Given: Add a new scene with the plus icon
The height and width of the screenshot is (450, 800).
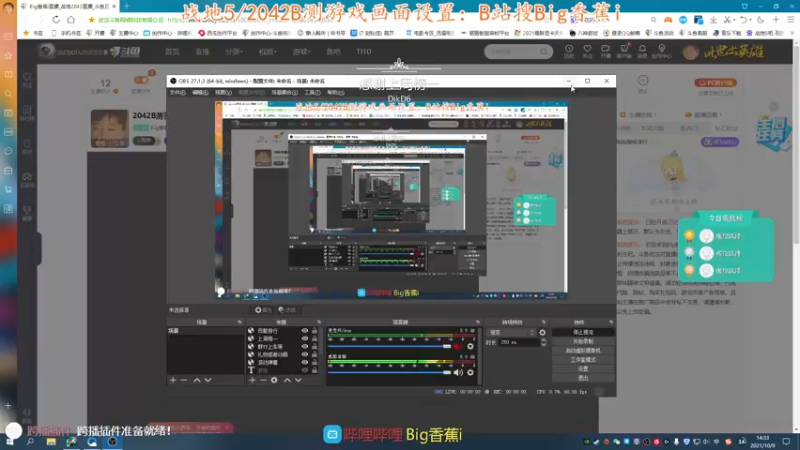Looking at the screenshot, I should click(x=173, y=380).
